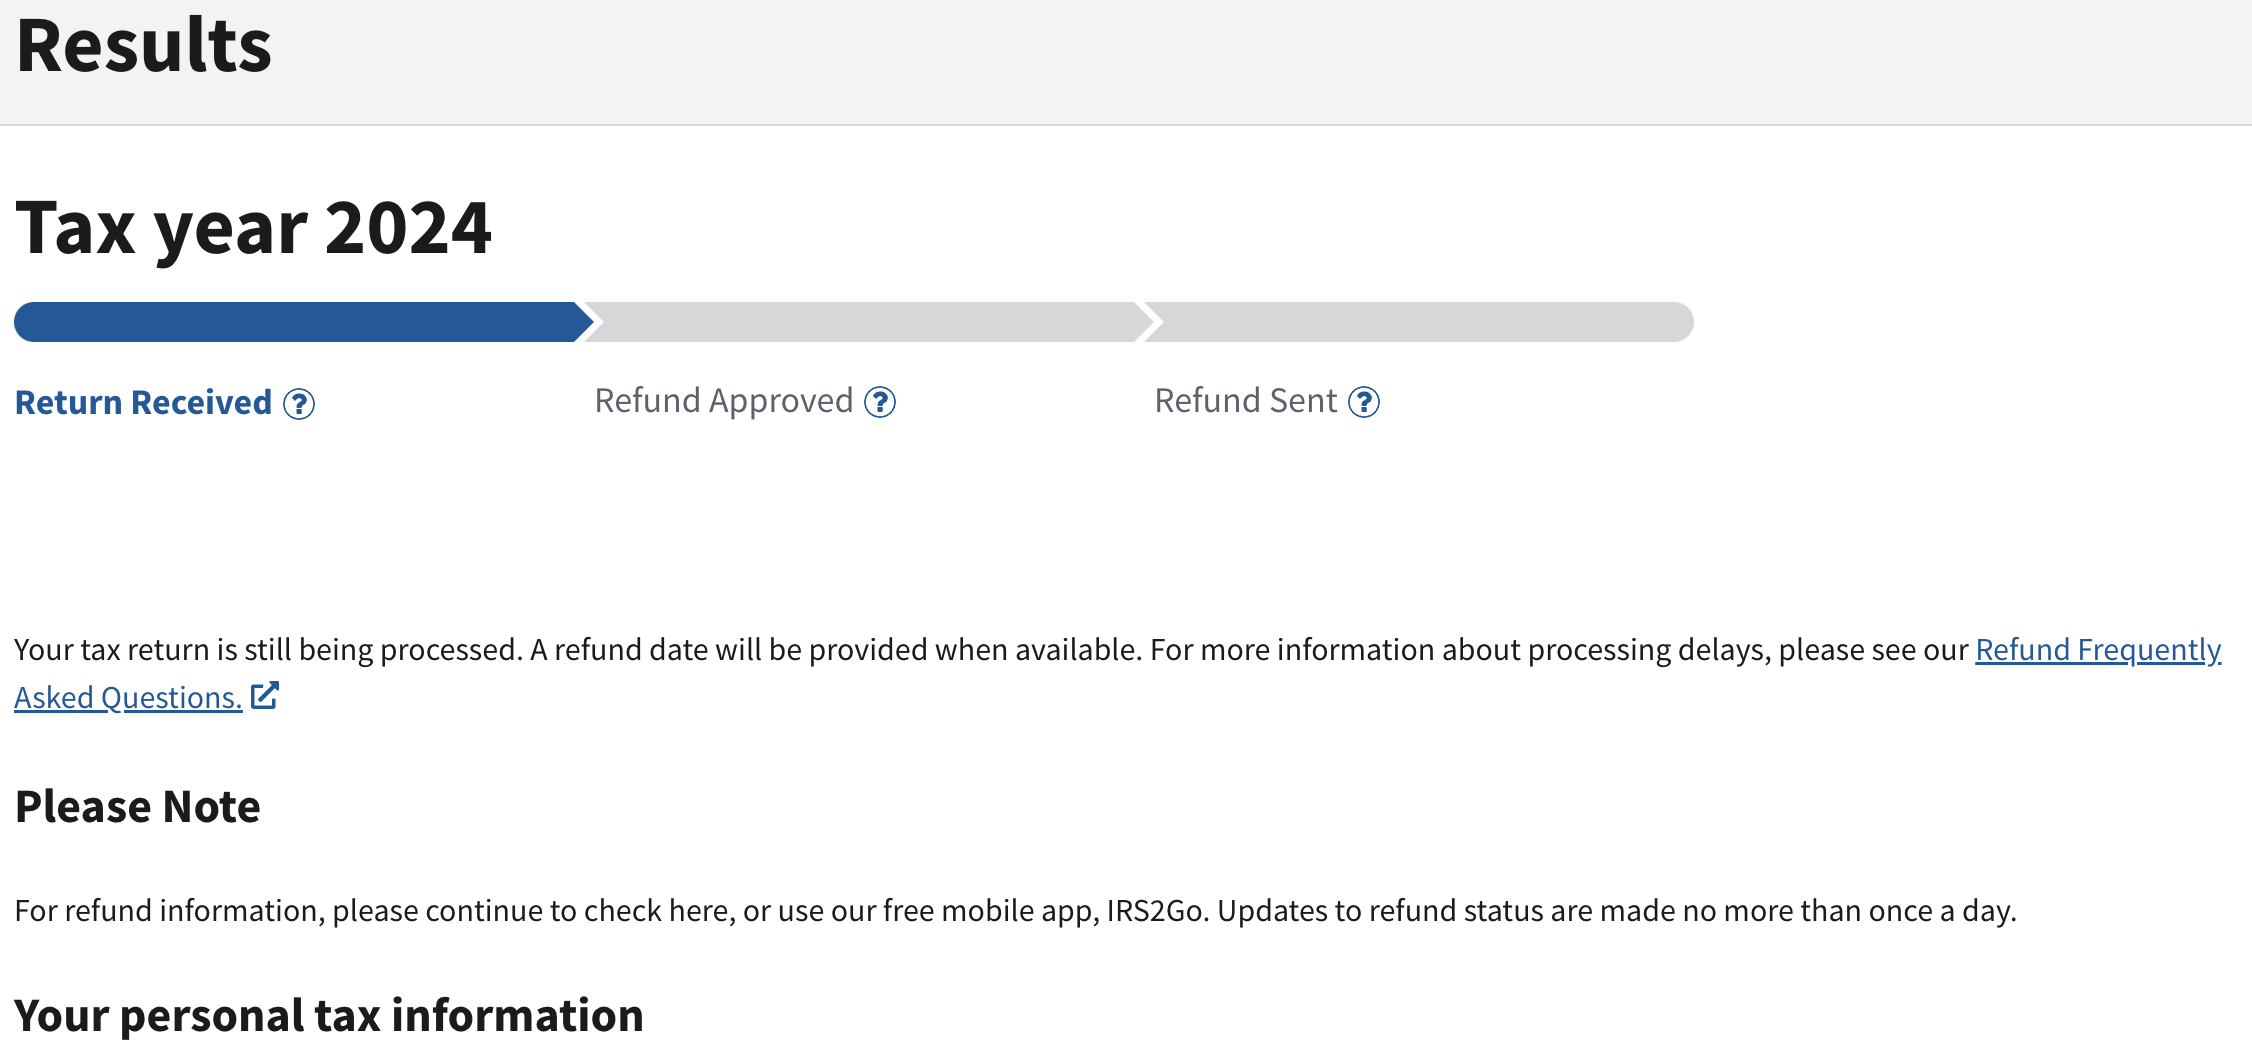This screenshot has width=2252, height=1062.
Task: Click external link icon after Asked Questions
Action: 265,696
